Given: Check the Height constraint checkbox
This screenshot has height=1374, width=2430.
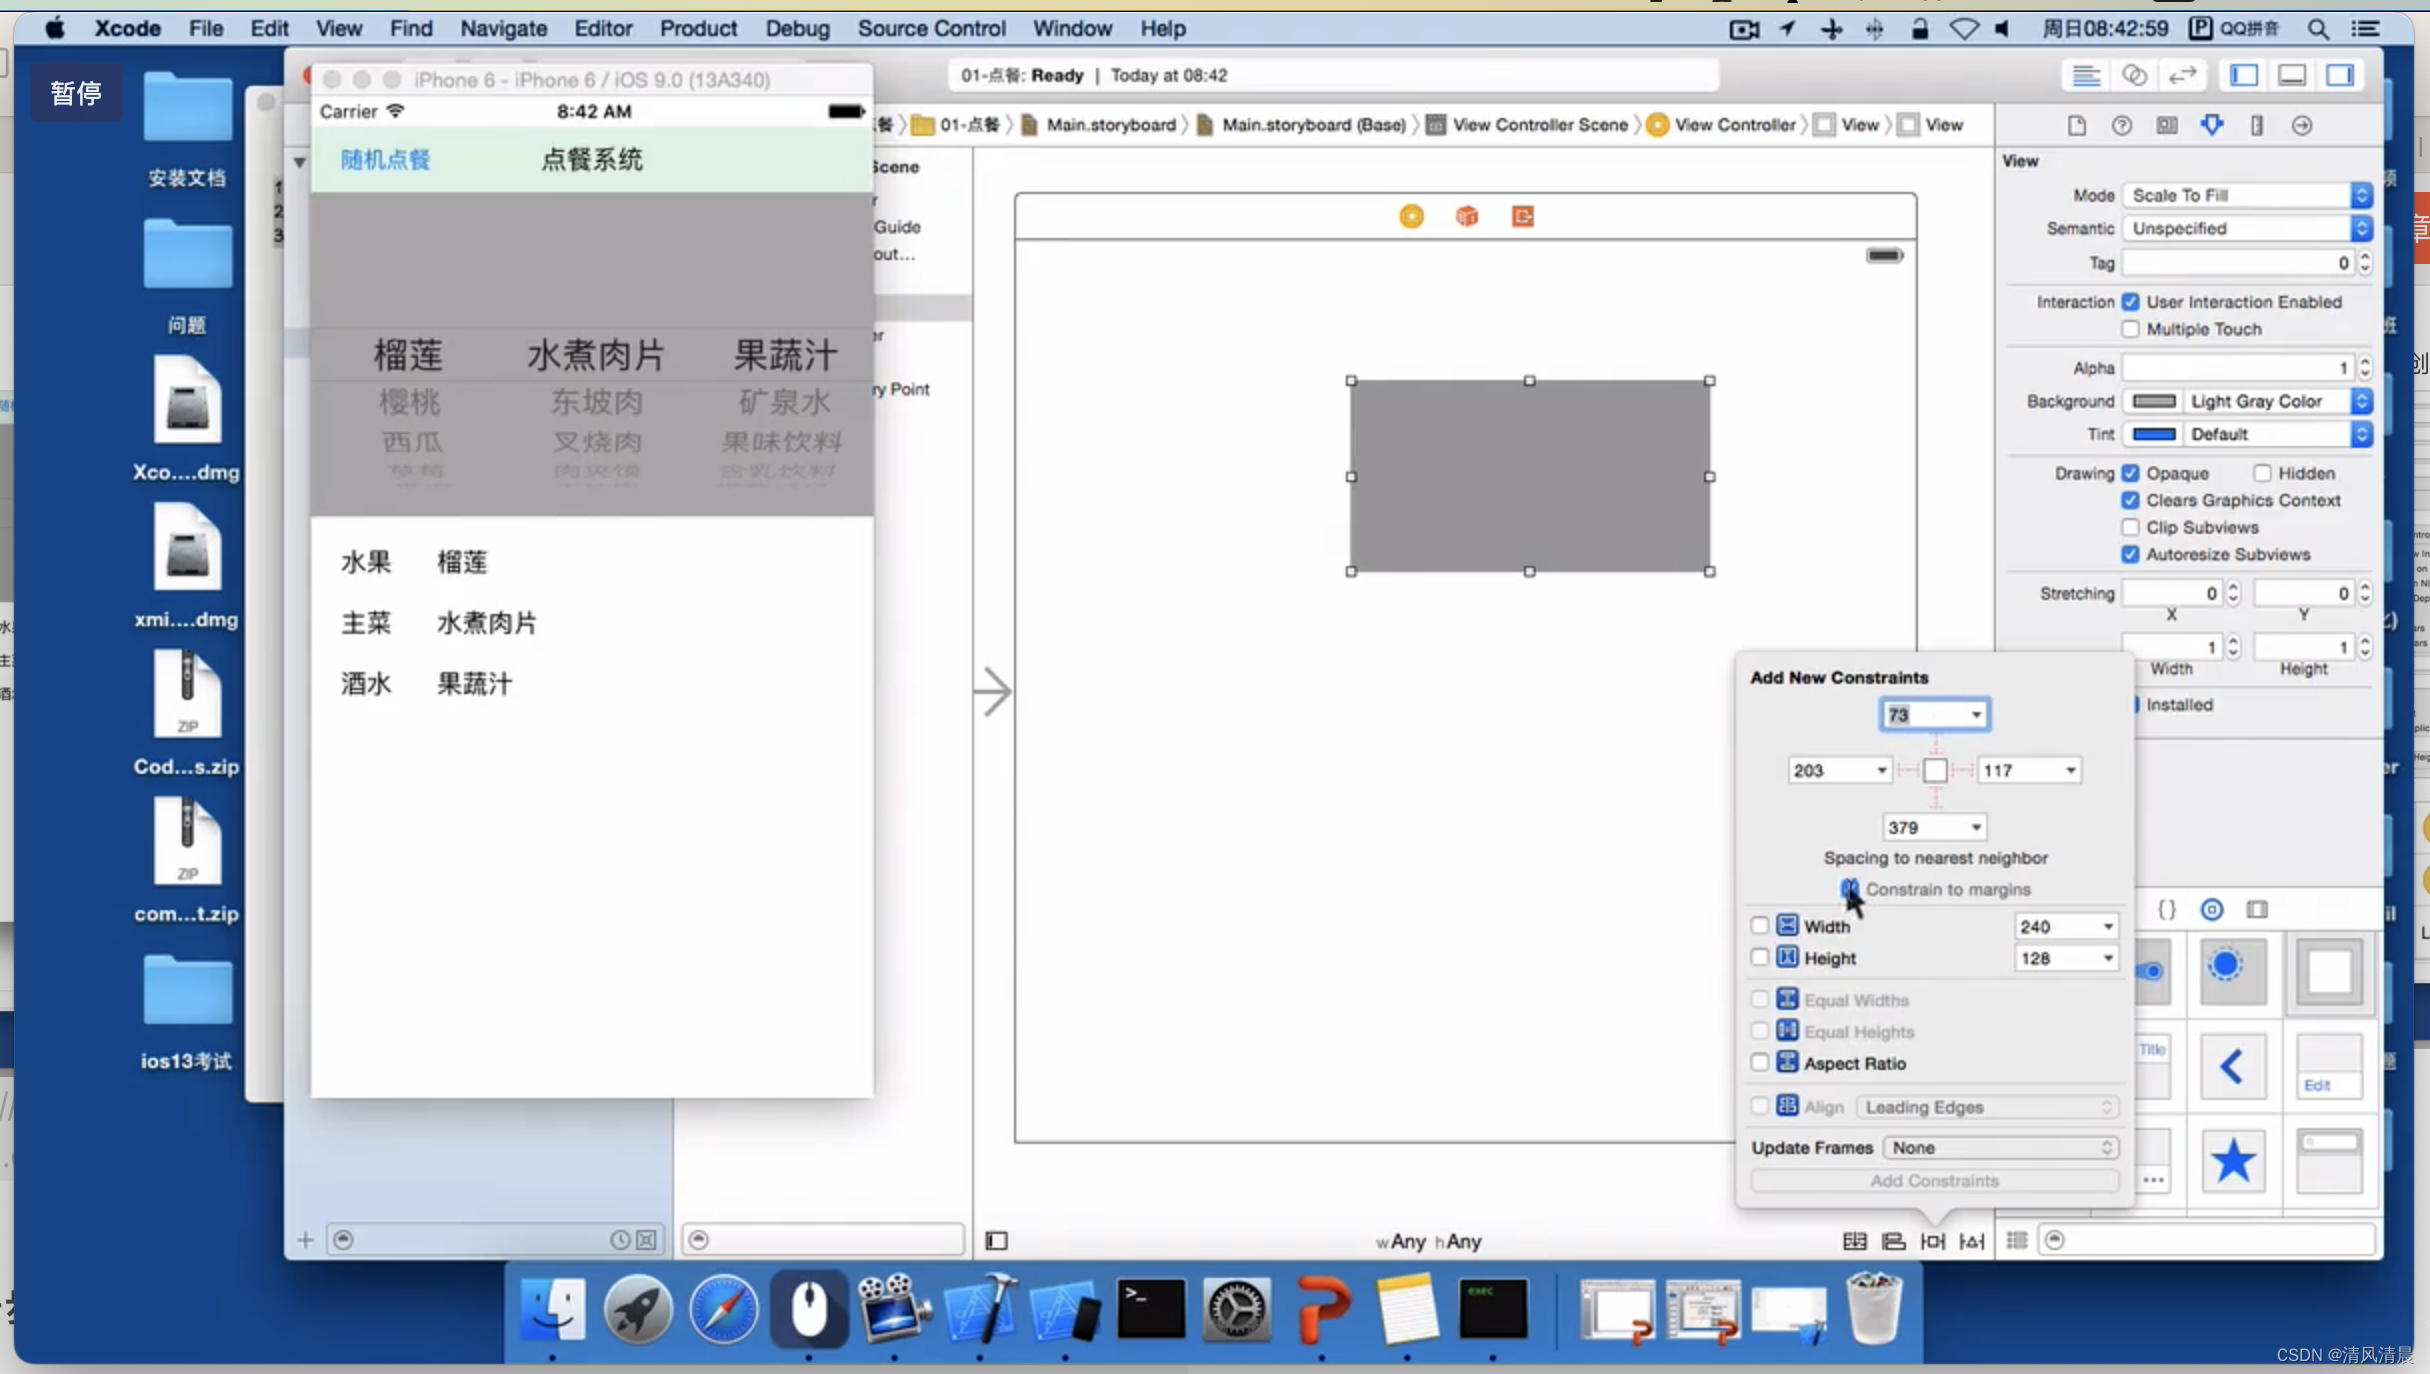Looking at the screenshot, I should [1759, 958].
